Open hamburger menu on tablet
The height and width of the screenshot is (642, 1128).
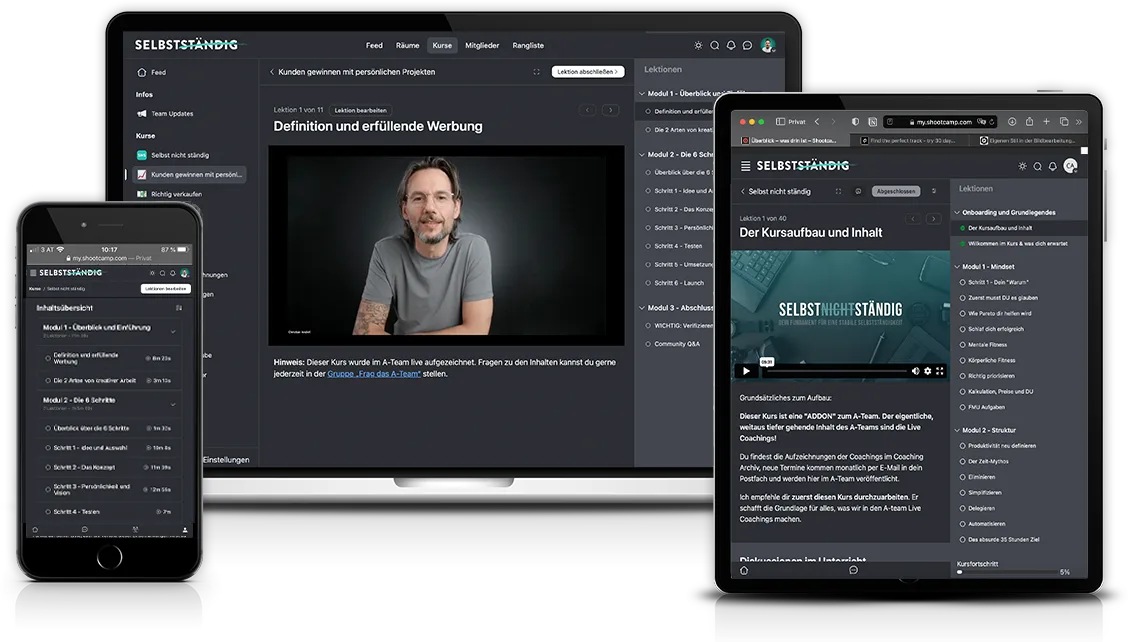[x=745, y=166]
